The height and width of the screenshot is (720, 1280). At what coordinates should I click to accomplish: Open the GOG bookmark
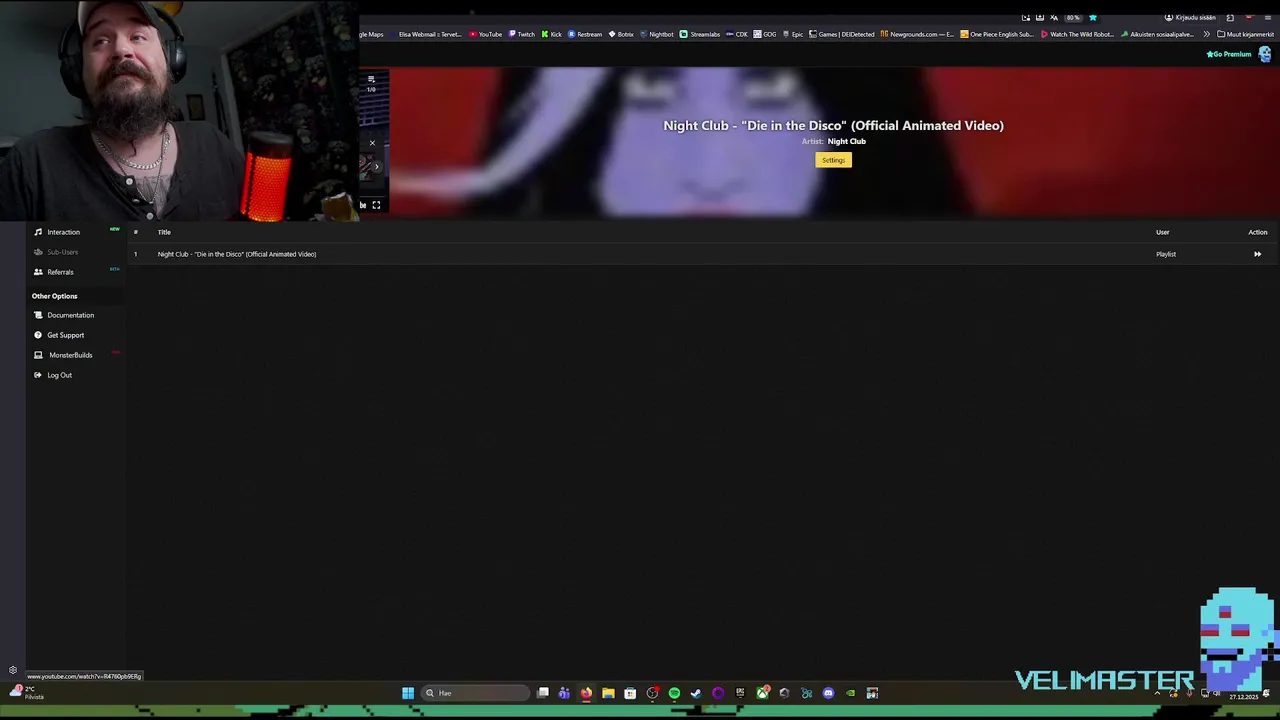765,34
